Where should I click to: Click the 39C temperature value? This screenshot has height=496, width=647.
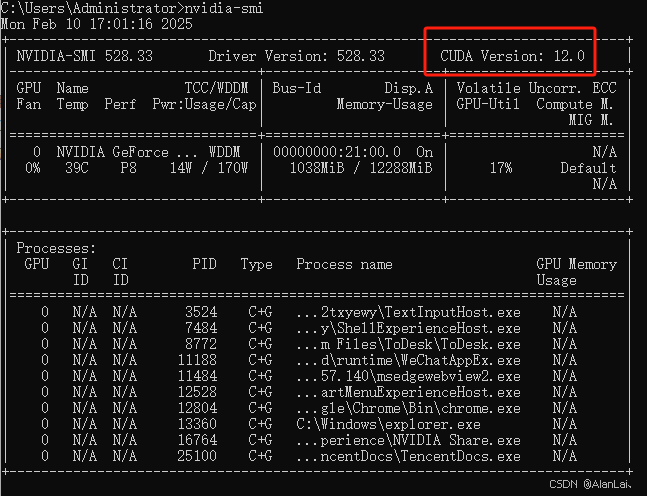[77, 168]
